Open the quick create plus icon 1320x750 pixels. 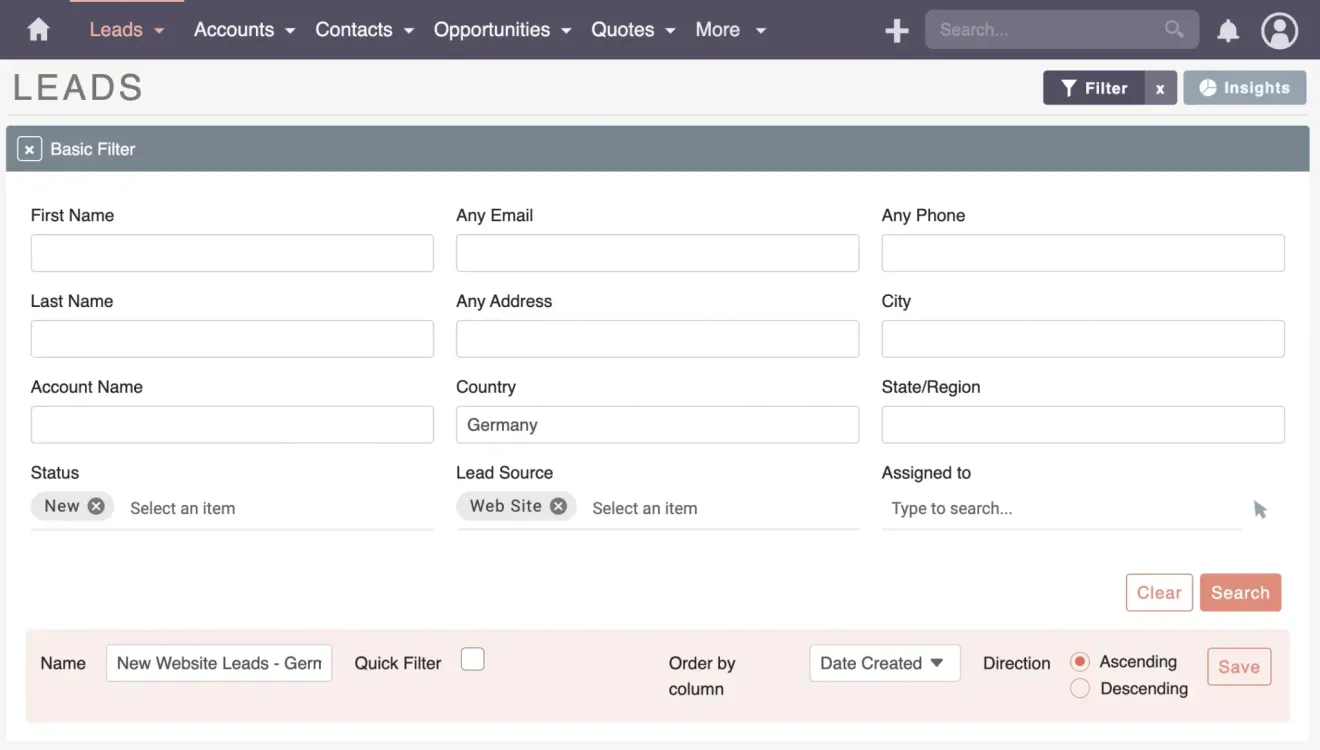coord(895,29)
